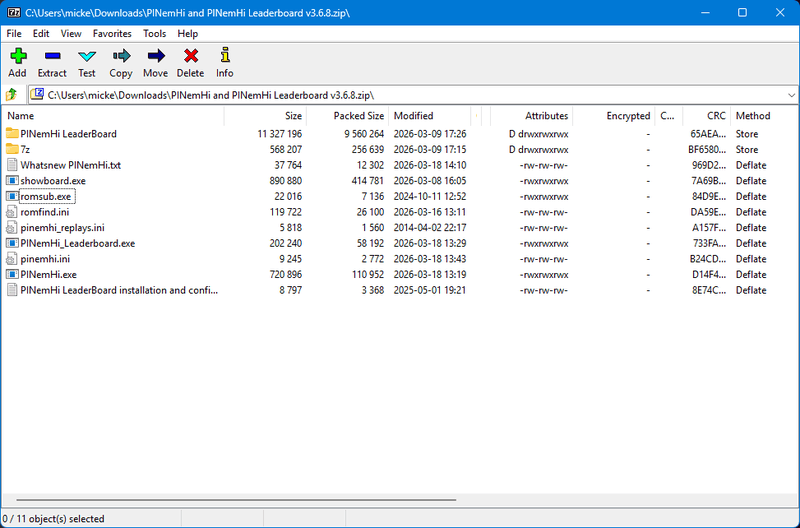Click the Add toolbar icon
This screenshot has width=800, height=528.
coord(18,55)
